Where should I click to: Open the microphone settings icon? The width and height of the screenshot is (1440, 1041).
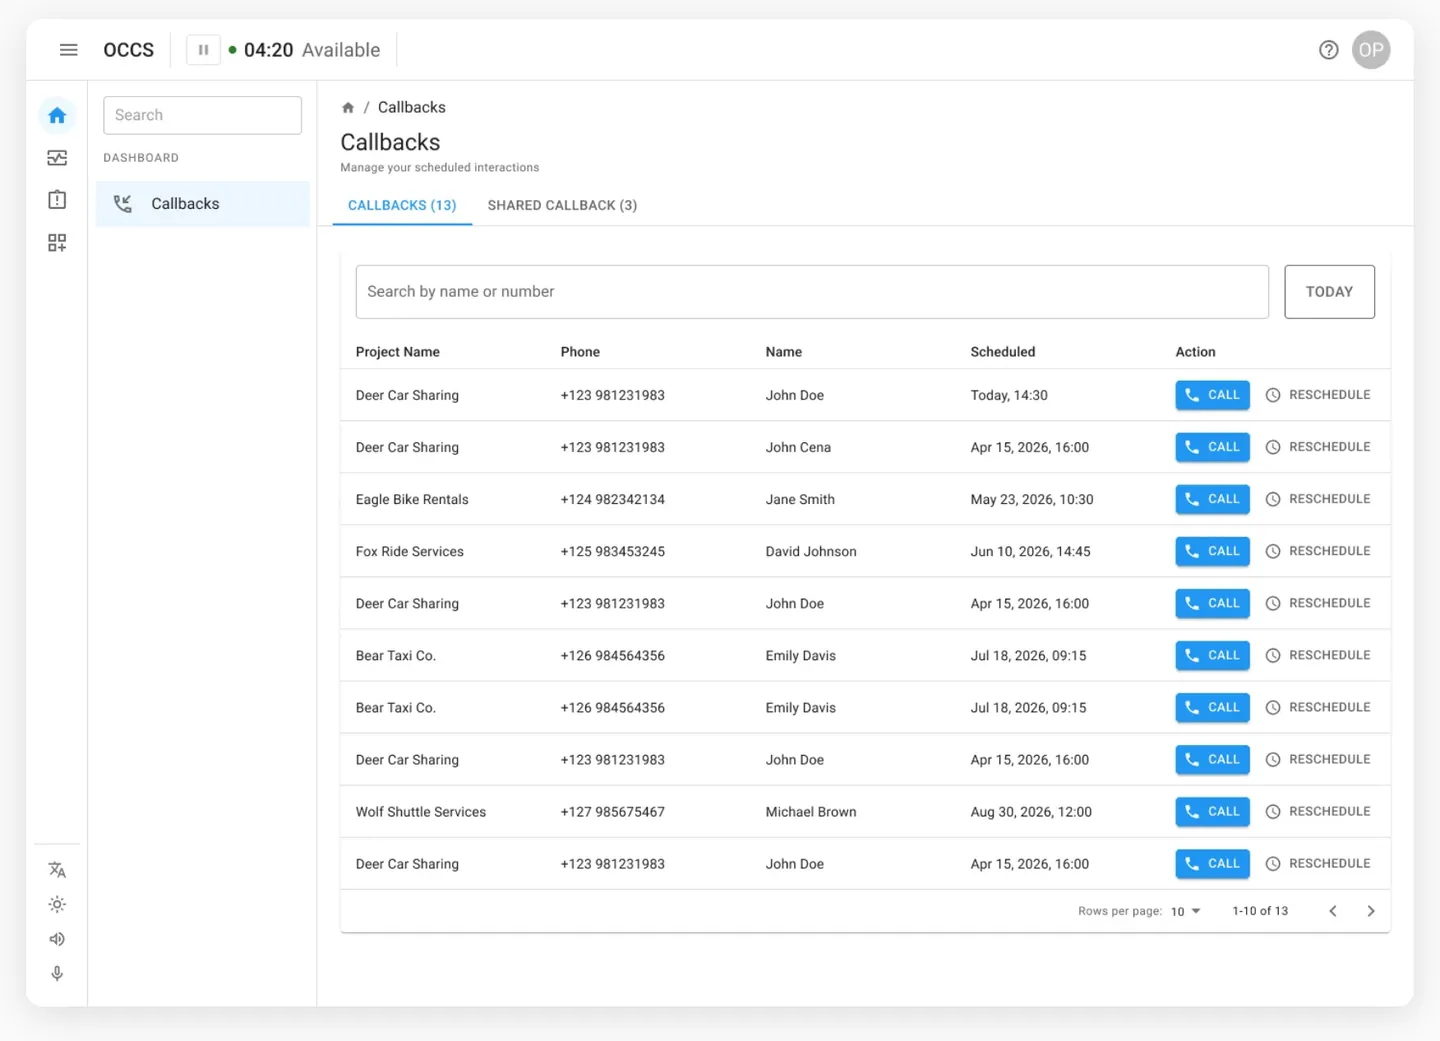[57, 973]
